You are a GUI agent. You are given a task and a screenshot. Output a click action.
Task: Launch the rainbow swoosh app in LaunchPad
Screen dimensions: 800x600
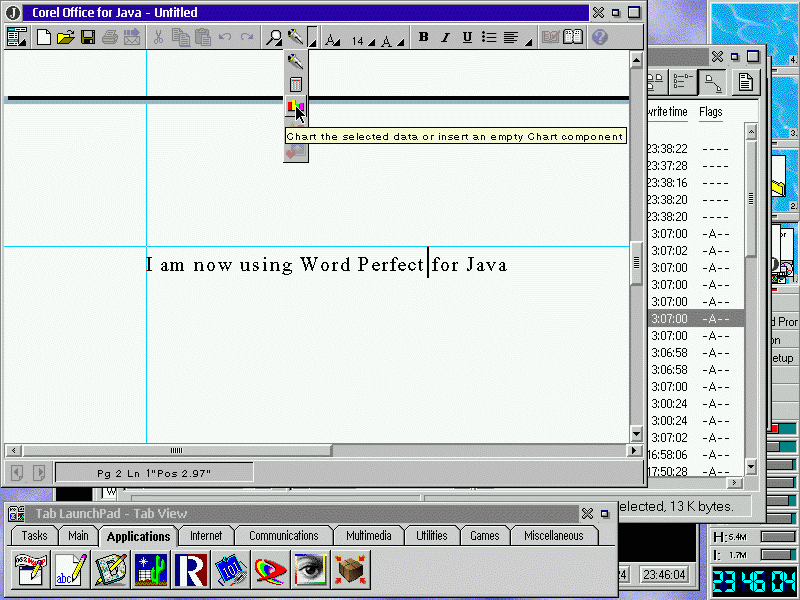(270, 569)
